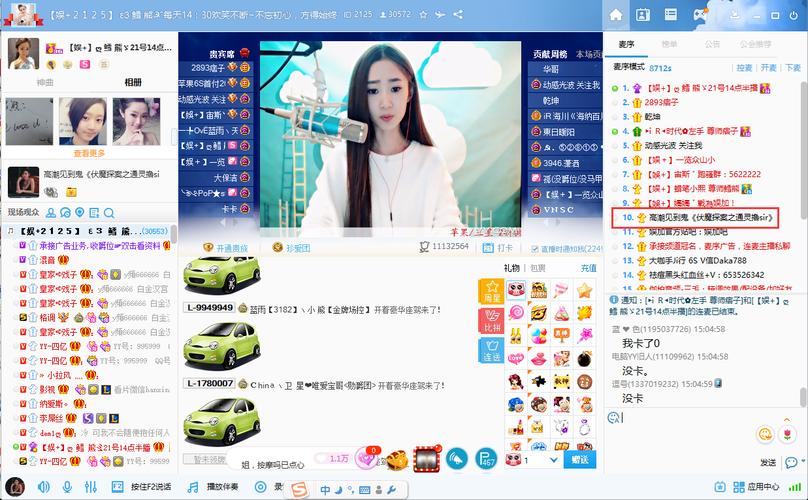Click the 充值 recharge link

(x=588, y=268)
